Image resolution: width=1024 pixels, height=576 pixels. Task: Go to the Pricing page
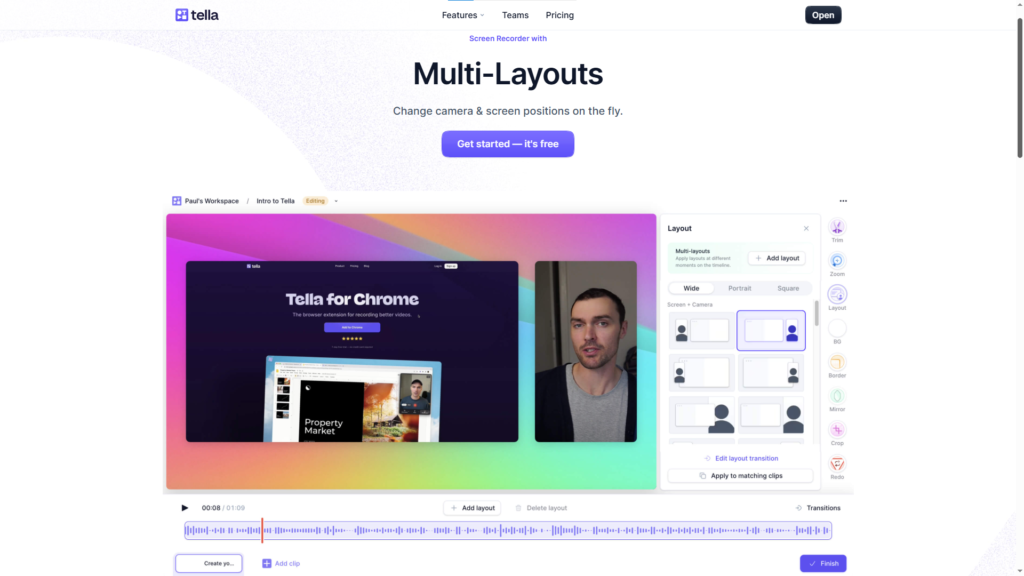click(x=560, y=15)
